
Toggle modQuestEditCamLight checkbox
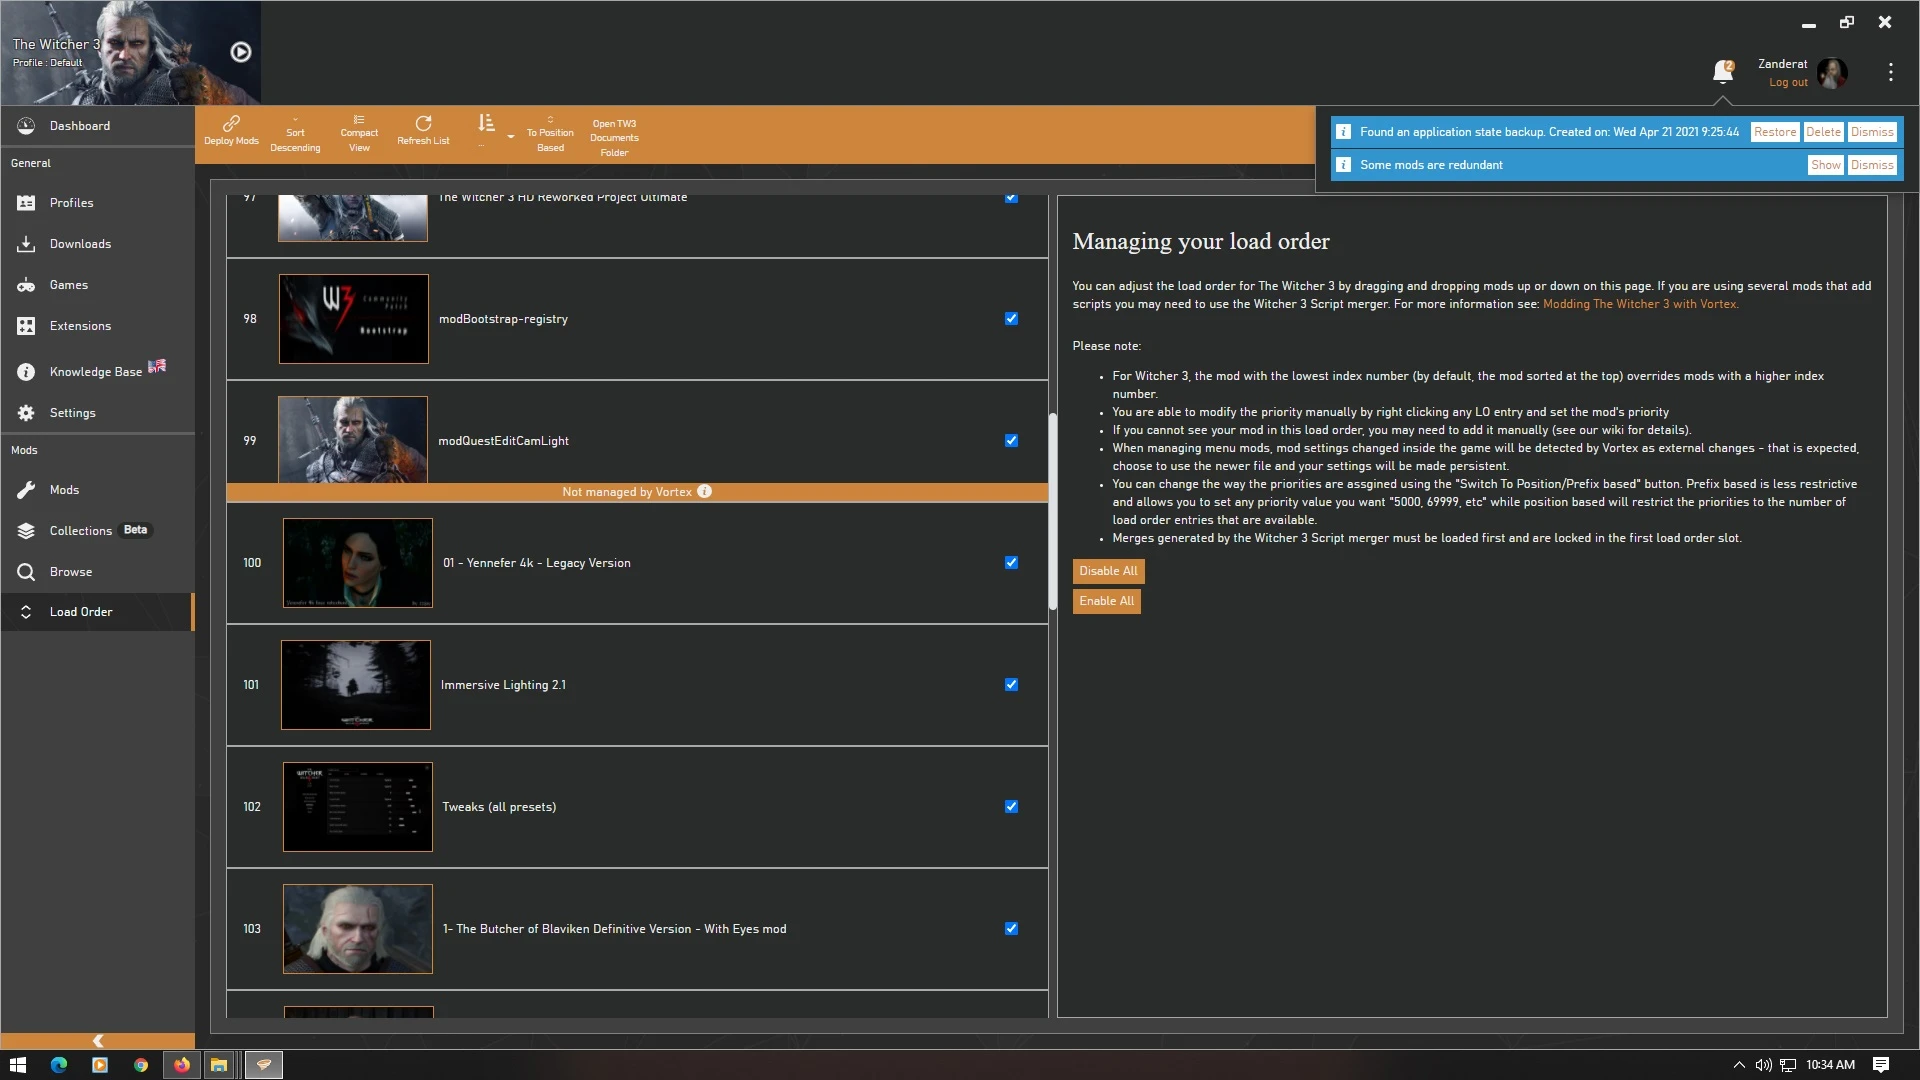click(1011, 441)
